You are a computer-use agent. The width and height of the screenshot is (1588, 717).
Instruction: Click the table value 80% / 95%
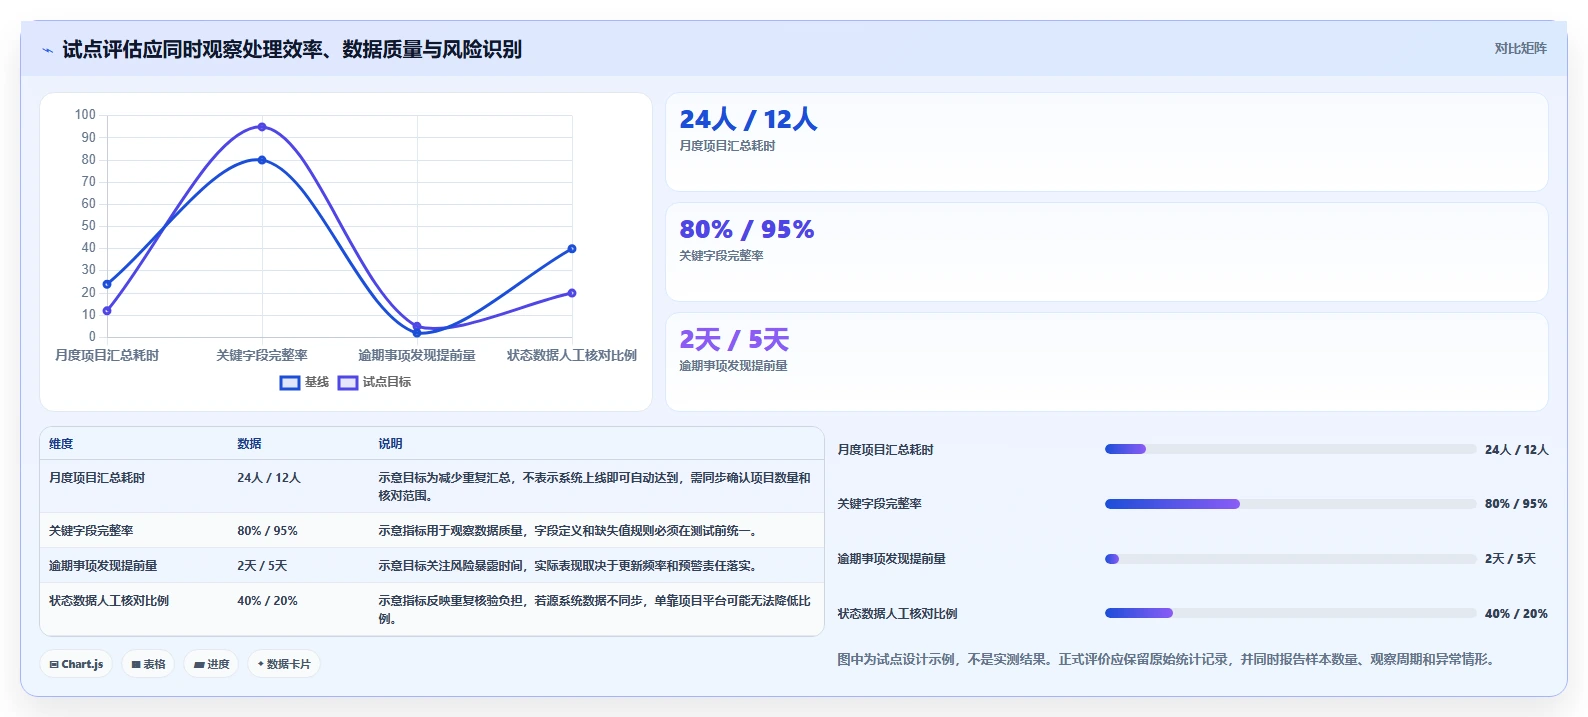(x=267, y=531)
